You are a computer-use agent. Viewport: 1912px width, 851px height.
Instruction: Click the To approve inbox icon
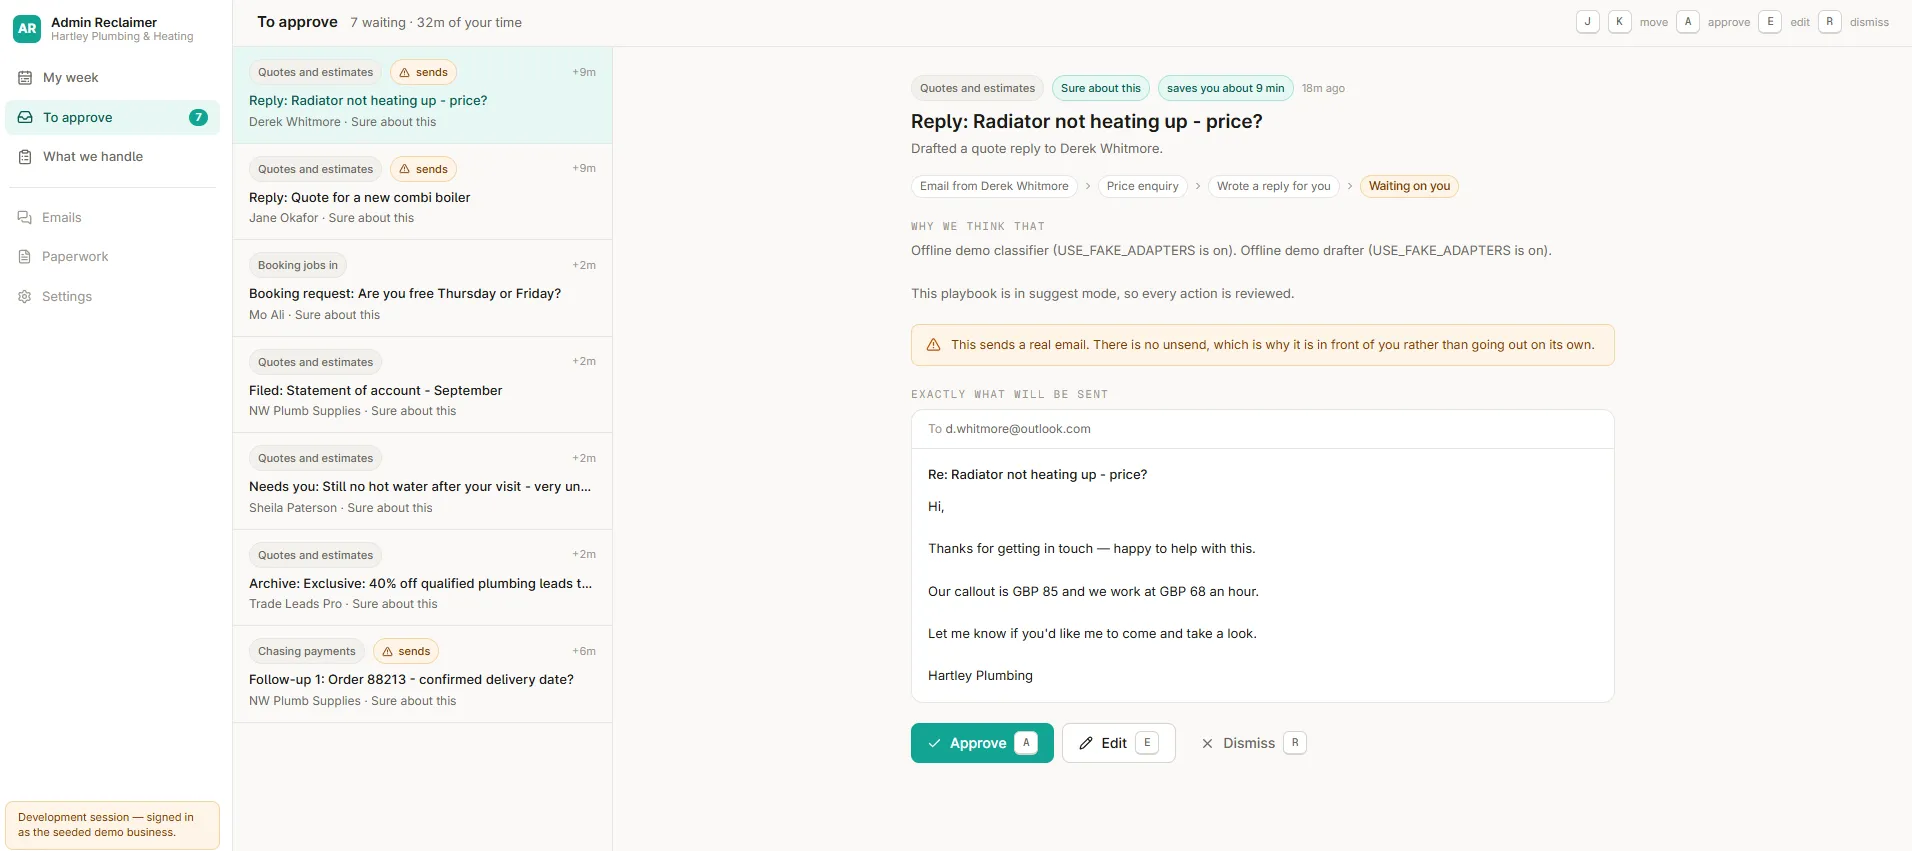(x=25, y=118)
